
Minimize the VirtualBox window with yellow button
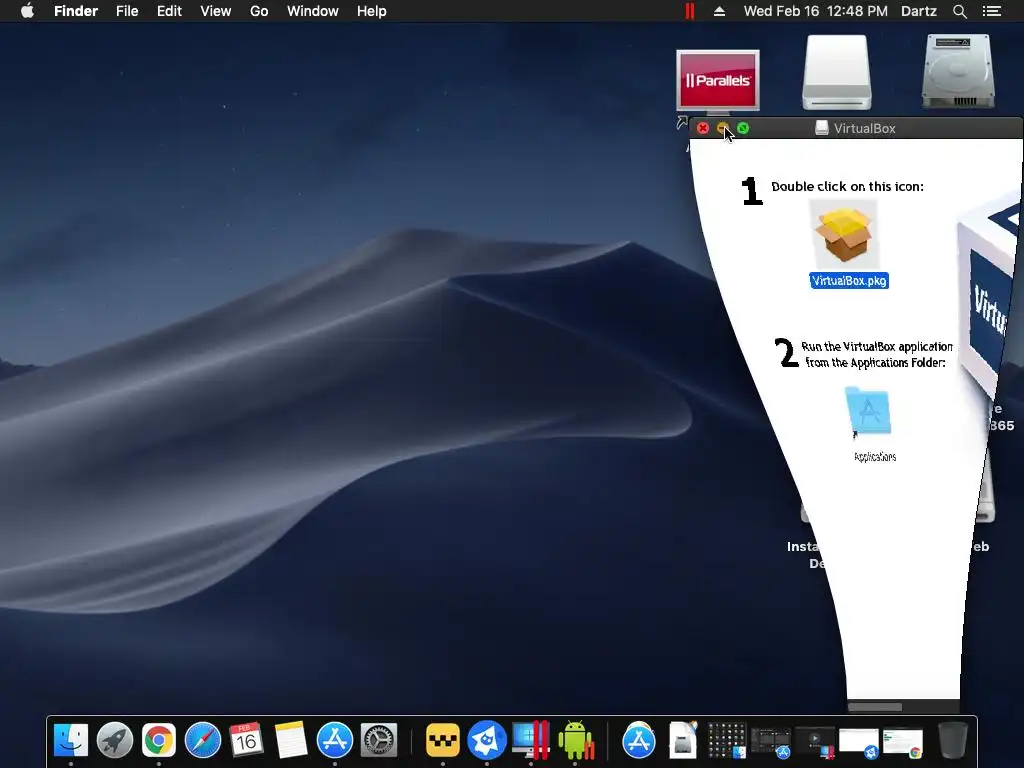coord(722,128)
